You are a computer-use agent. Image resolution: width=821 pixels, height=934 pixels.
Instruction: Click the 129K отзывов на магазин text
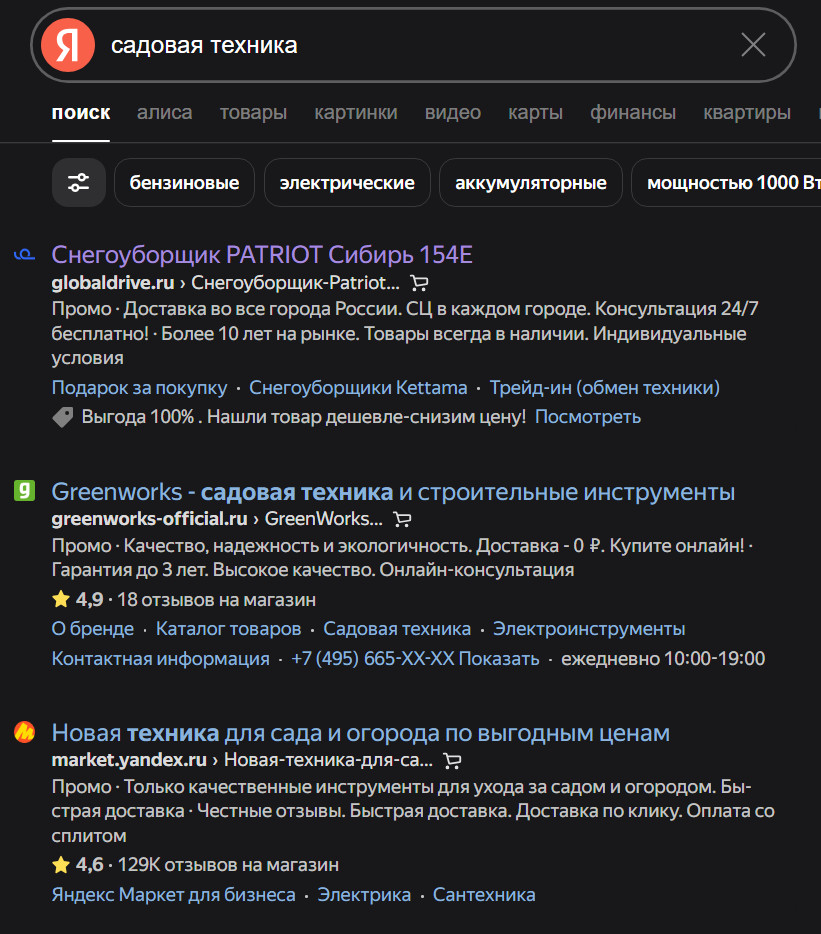229,864
